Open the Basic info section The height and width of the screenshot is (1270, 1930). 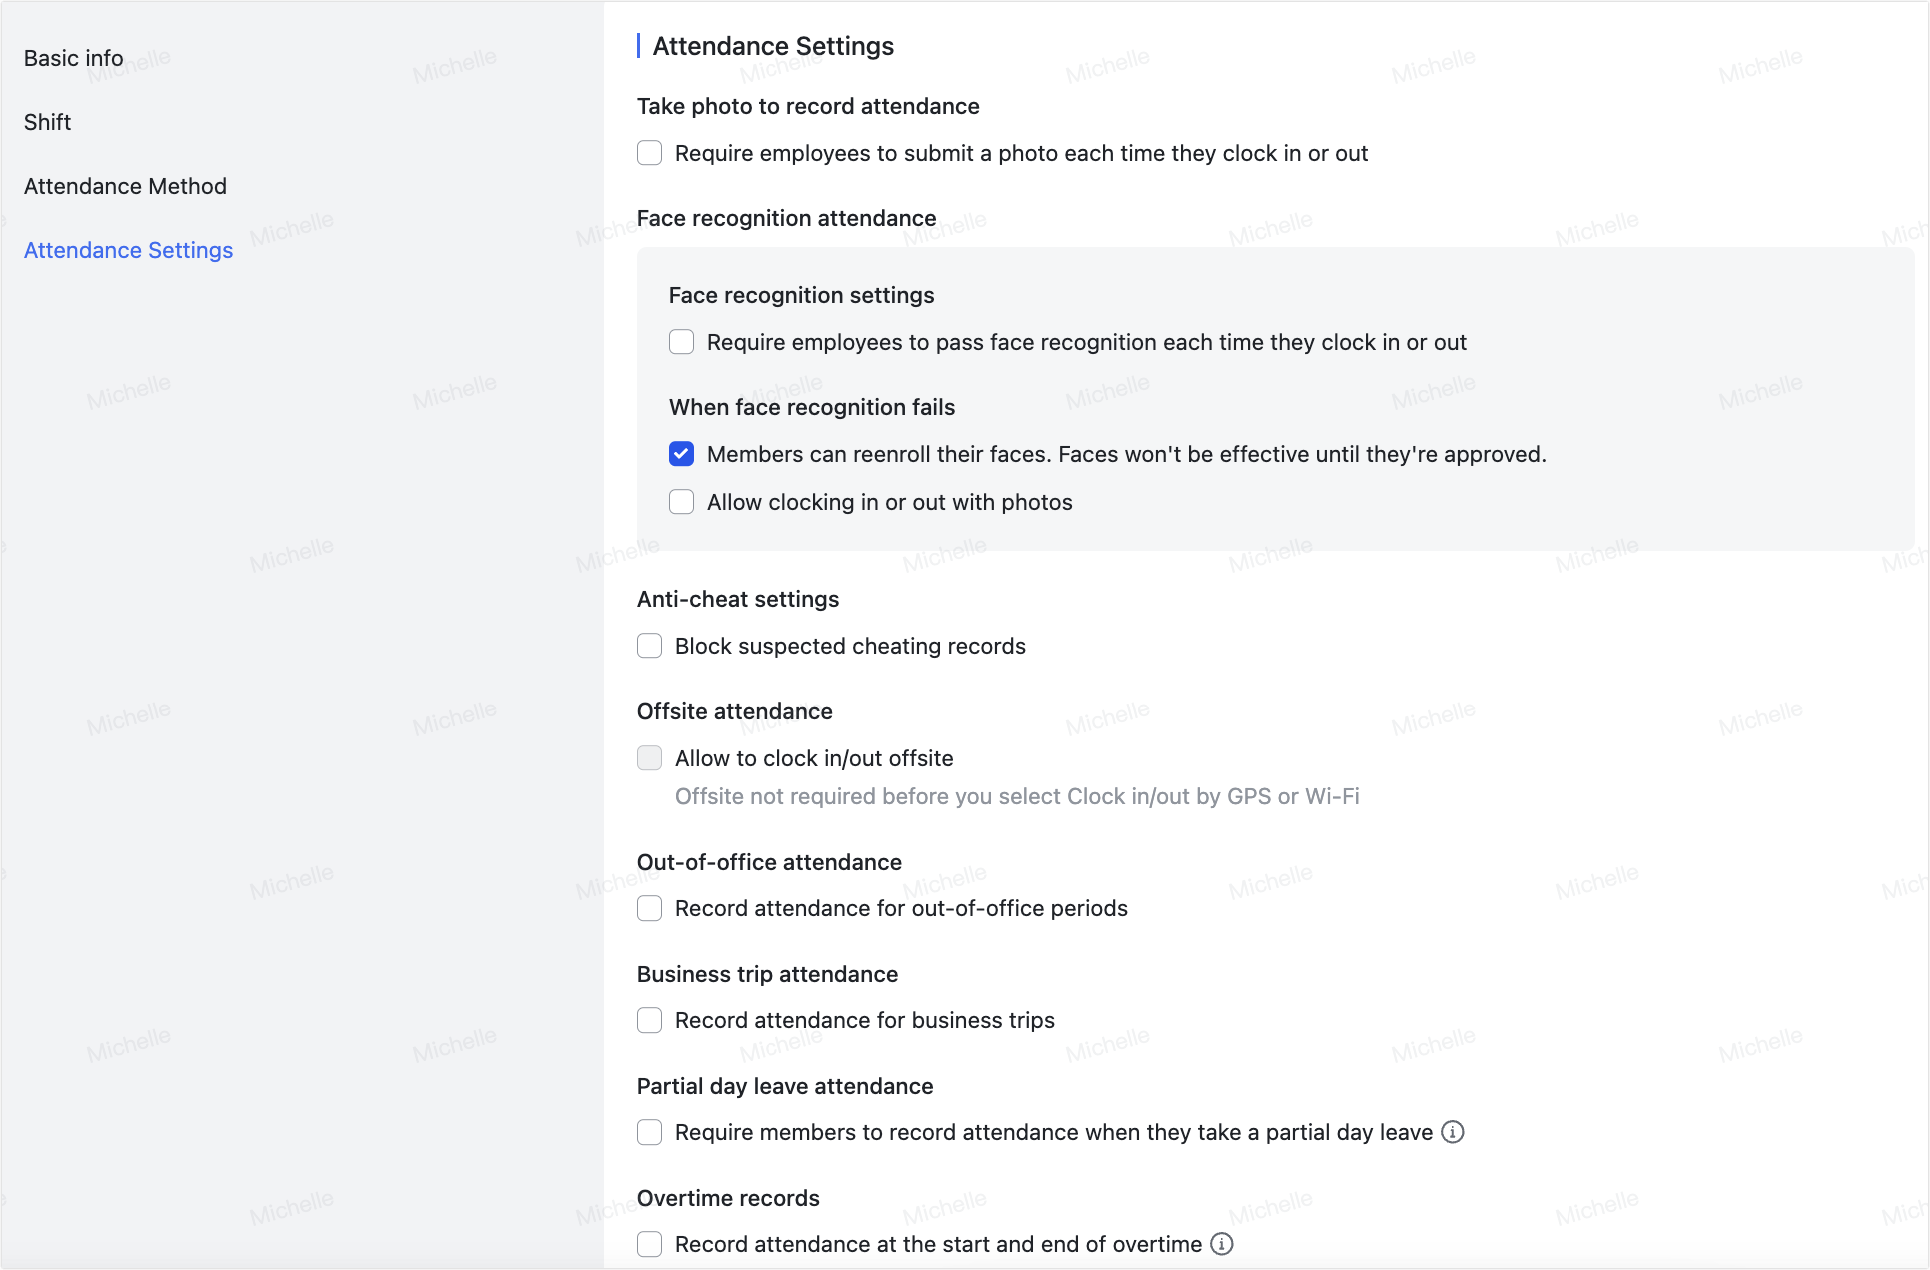click(73, 57)
